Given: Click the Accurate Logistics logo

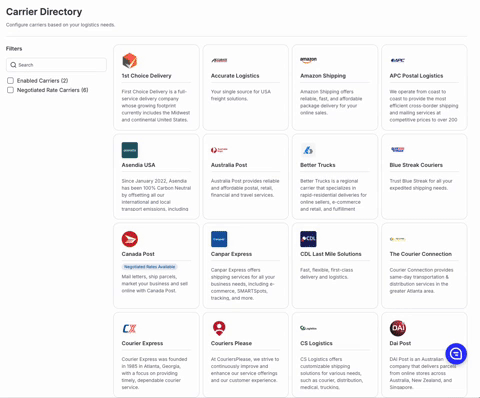Looking at the screenshot, I should click(219, 60).
